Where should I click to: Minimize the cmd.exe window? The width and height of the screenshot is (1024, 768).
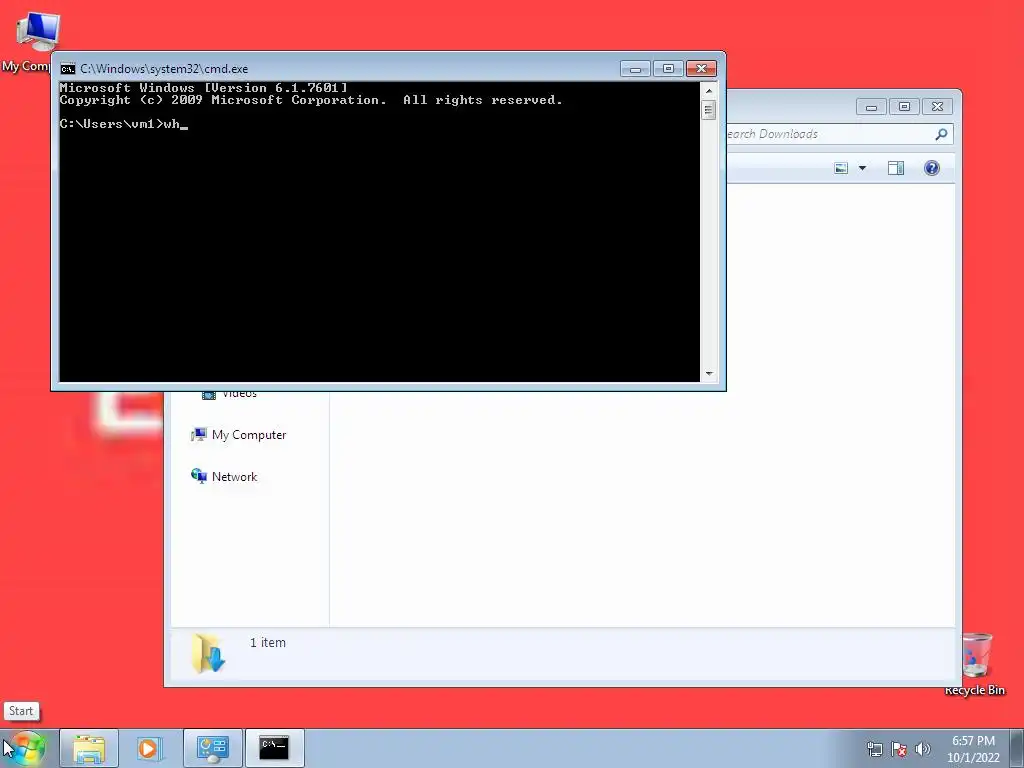[x=635, y=69]
